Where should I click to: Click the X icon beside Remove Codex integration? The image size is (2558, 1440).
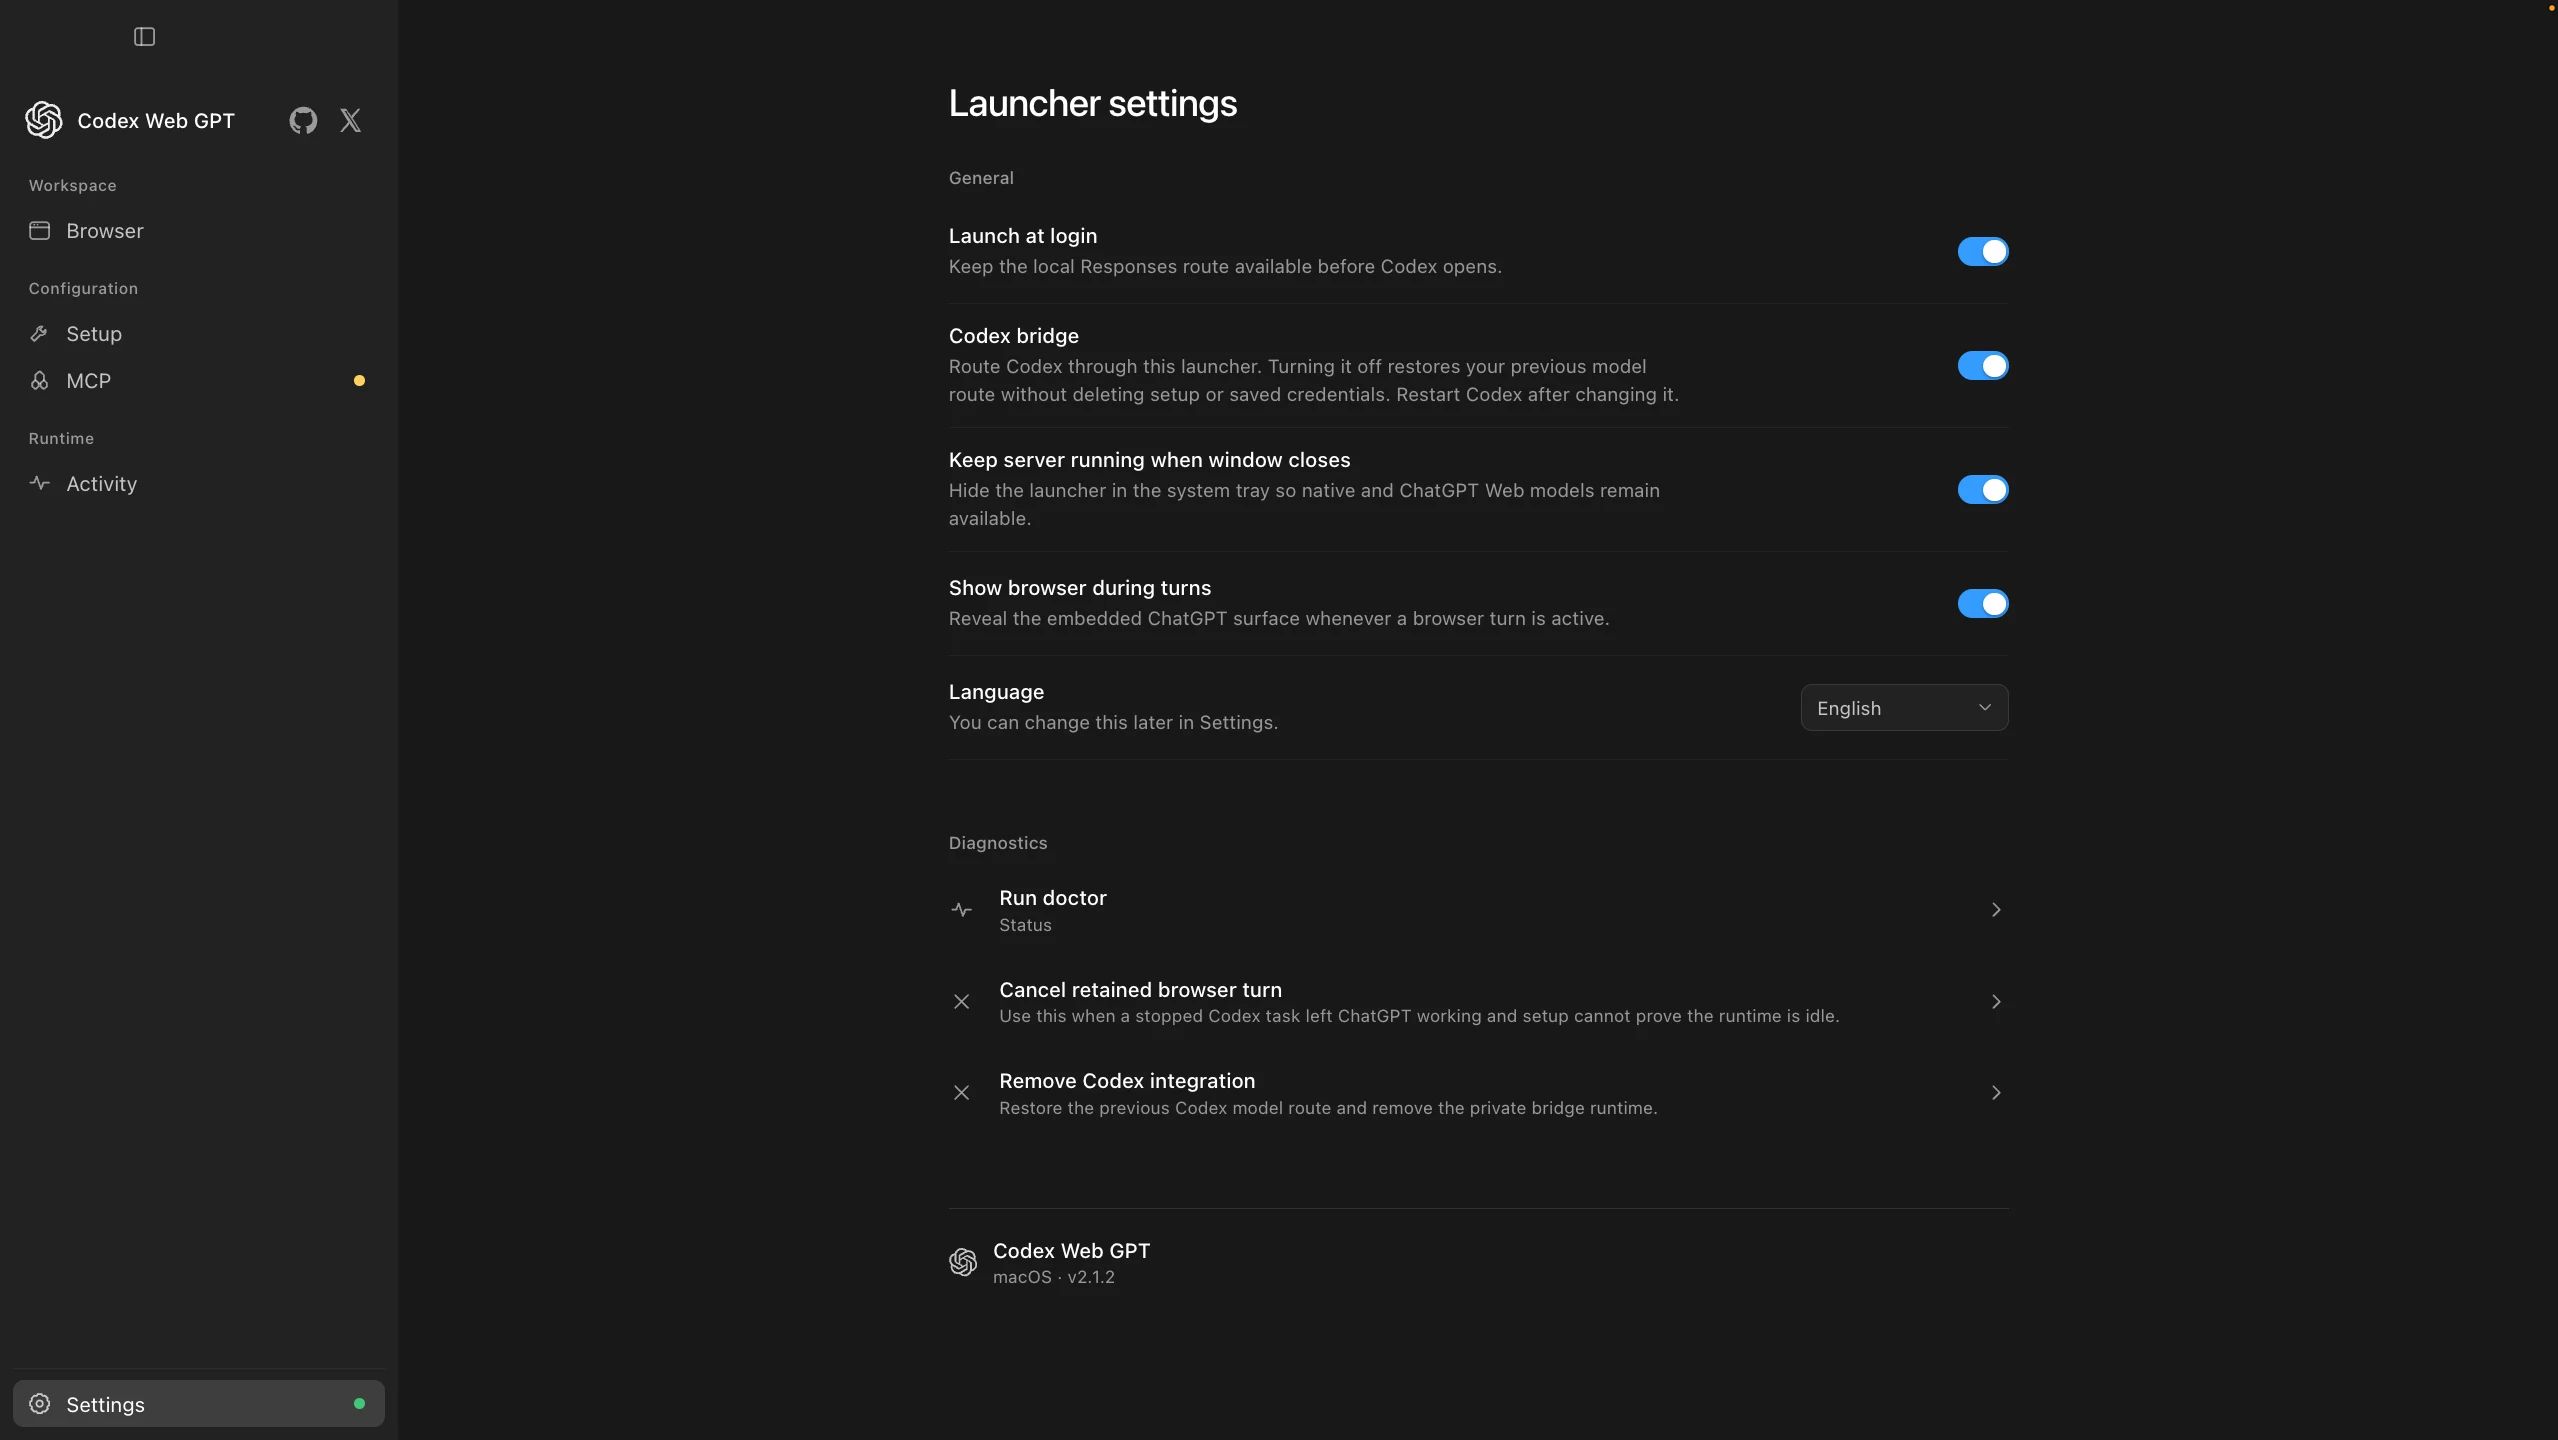coord(961,1093)
